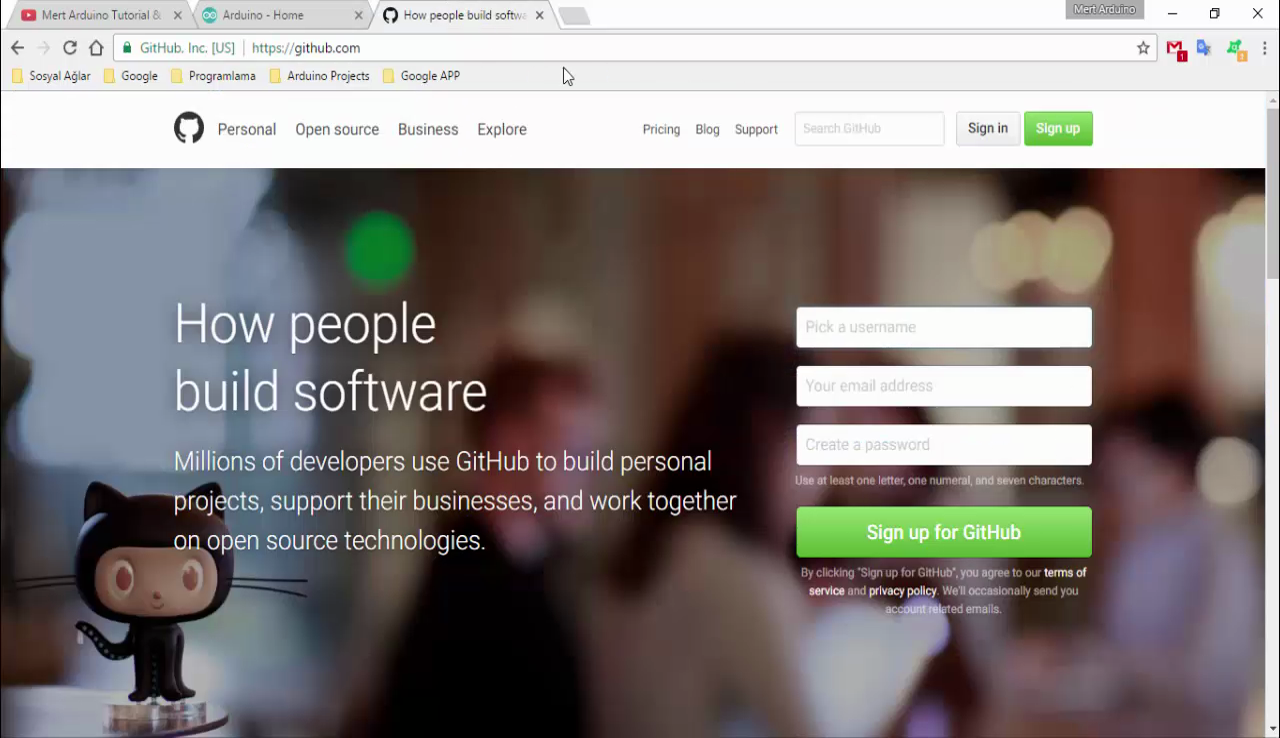This screenshot has width=1280, height=738.
Task: Click the Sign up for GitHub button
Action: tap(944, 532)
